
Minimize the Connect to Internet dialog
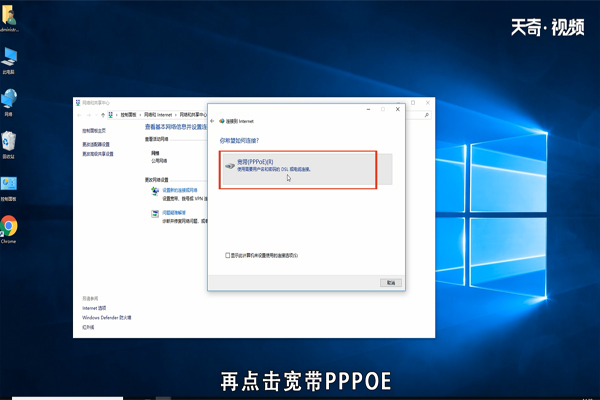point(368,109)
